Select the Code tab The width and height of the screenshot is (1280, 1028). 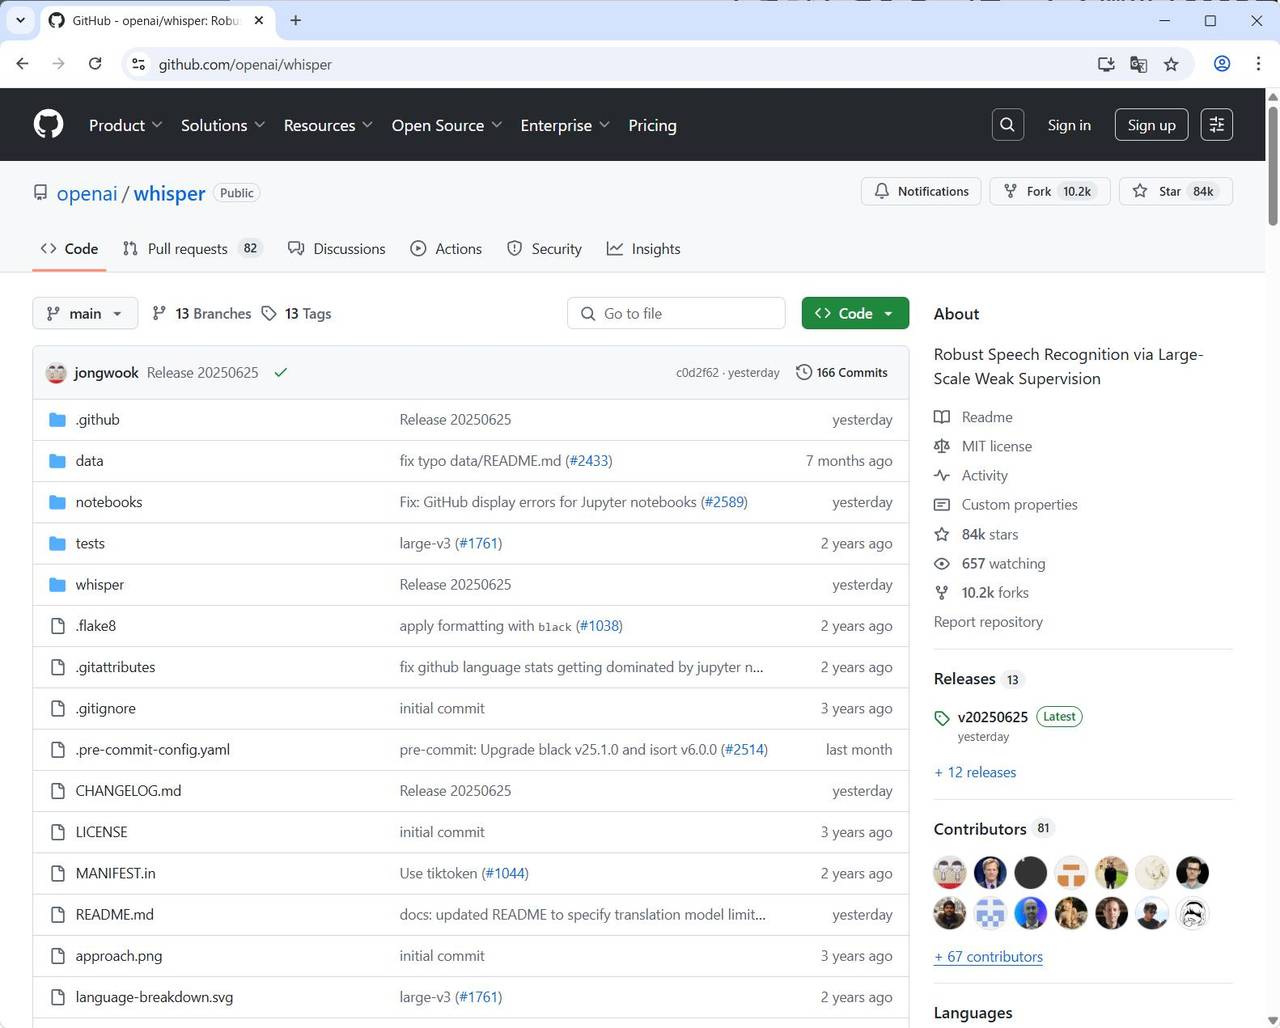pyautogui.click(x=69, y=248)
